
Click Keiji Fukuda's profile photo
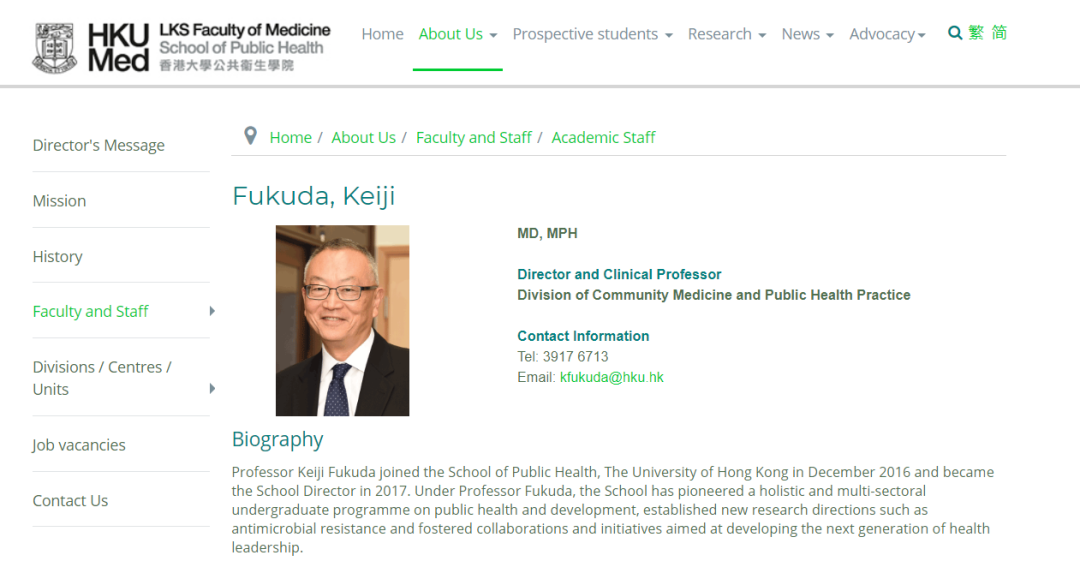click(x=342, y=320)
